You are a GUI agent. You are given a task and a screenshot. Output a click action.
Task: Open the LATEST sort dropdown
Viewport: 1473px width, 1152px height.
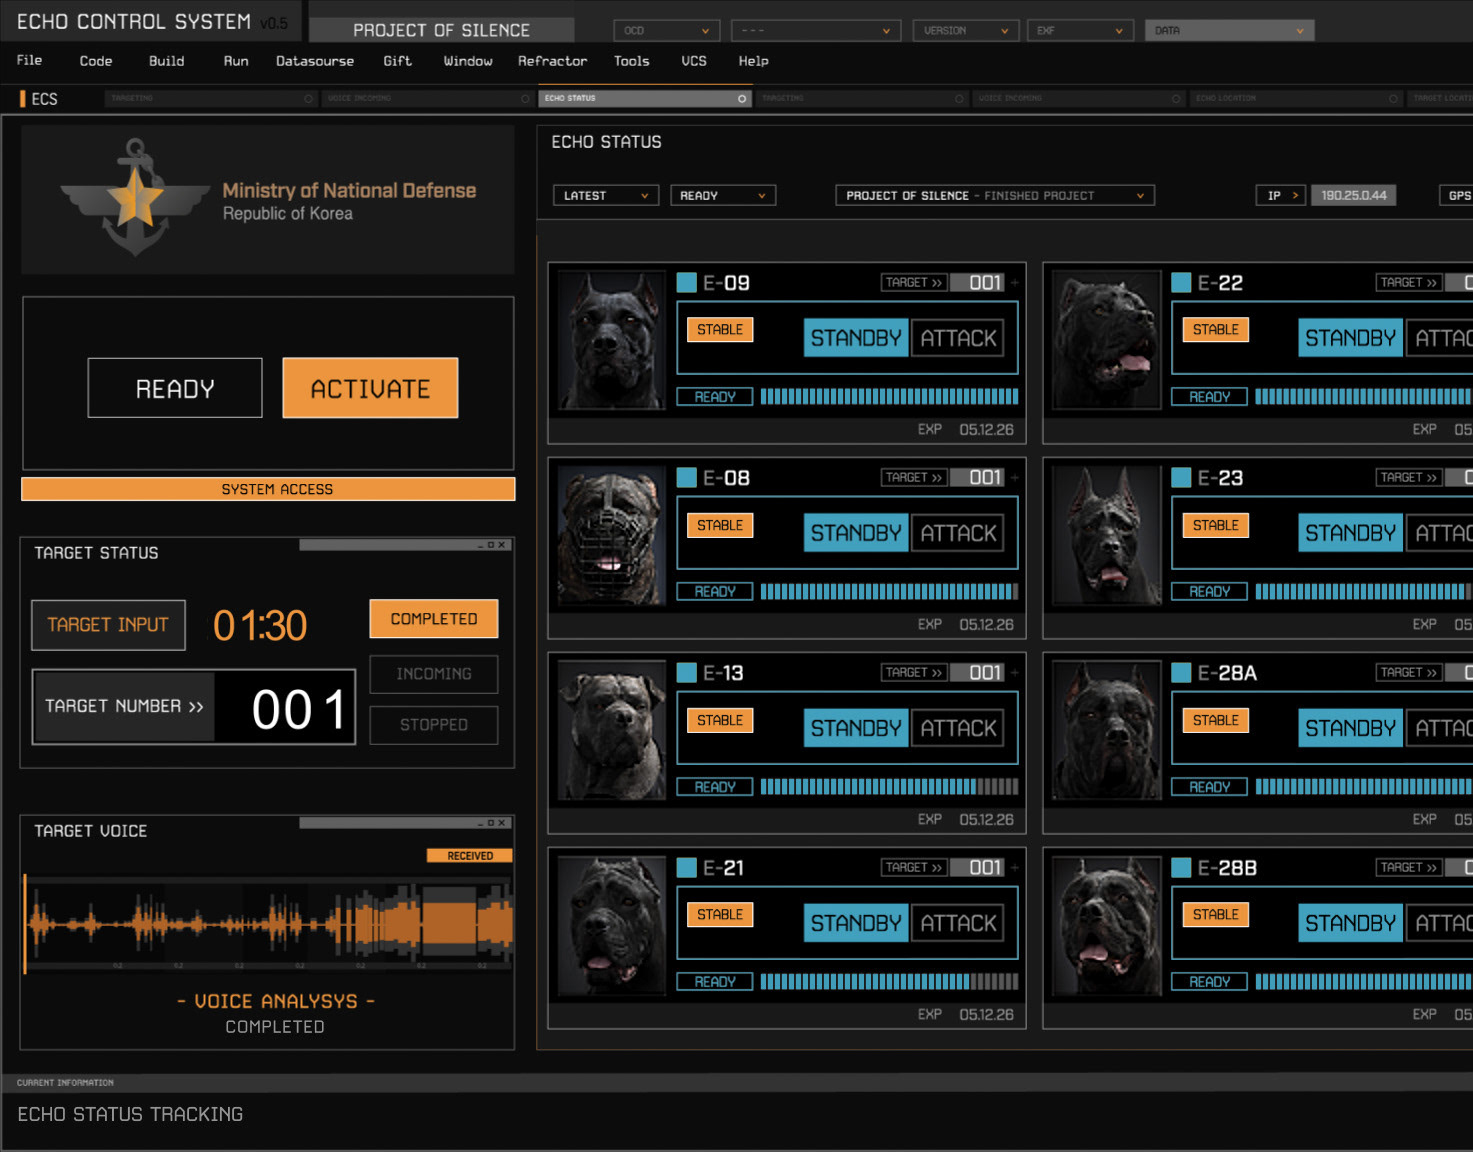pyautogui.click(x=605, y=195)
